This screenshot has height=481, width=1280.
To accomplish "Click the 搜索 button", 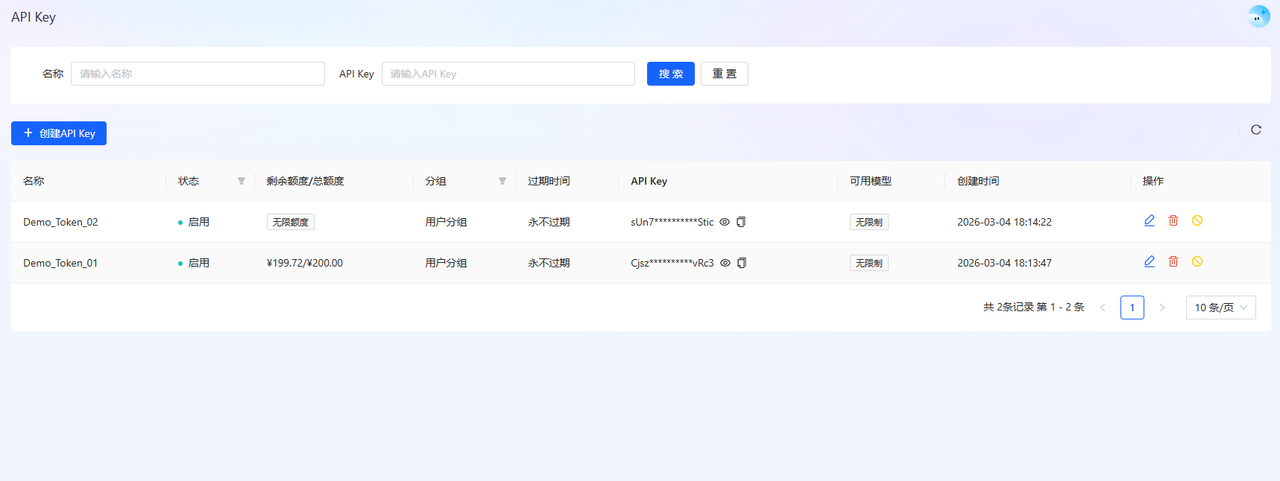I will pyautogui.click(x=671, y=74).
